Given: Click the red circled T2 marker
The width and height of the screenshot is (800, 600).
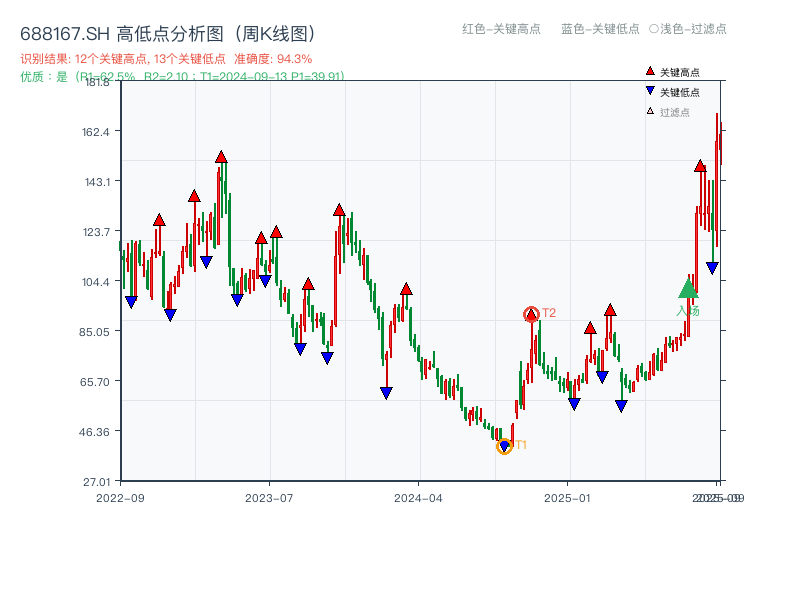Looking at the screenshot, I should (531, 313).
